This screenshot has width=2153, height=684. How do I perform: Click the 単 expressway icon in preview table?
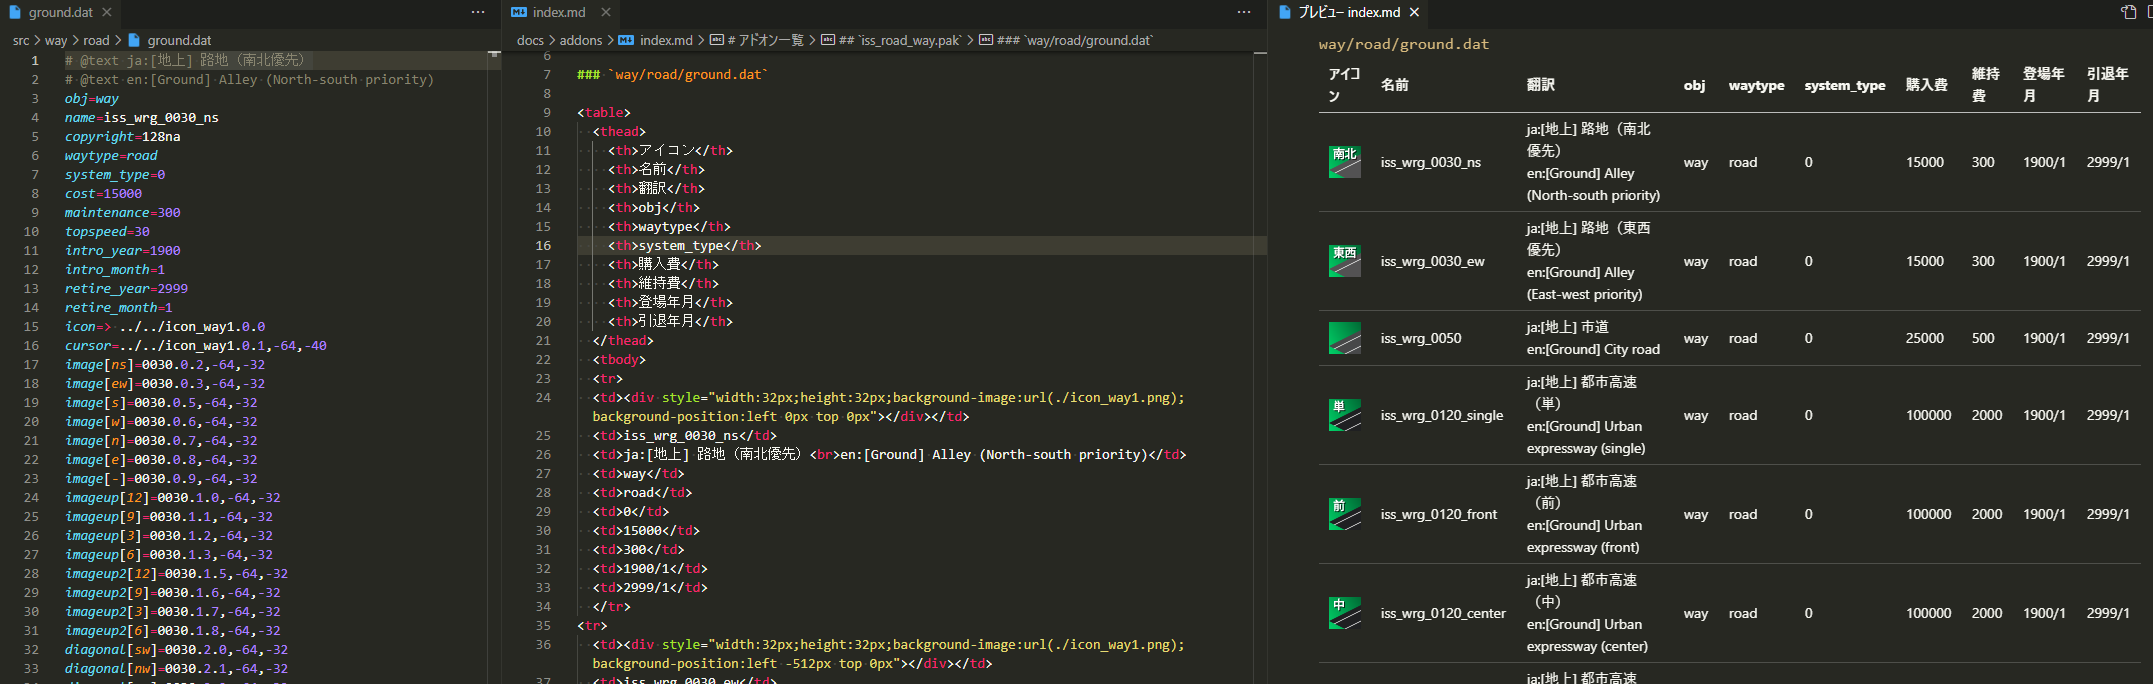[1345, 415]
